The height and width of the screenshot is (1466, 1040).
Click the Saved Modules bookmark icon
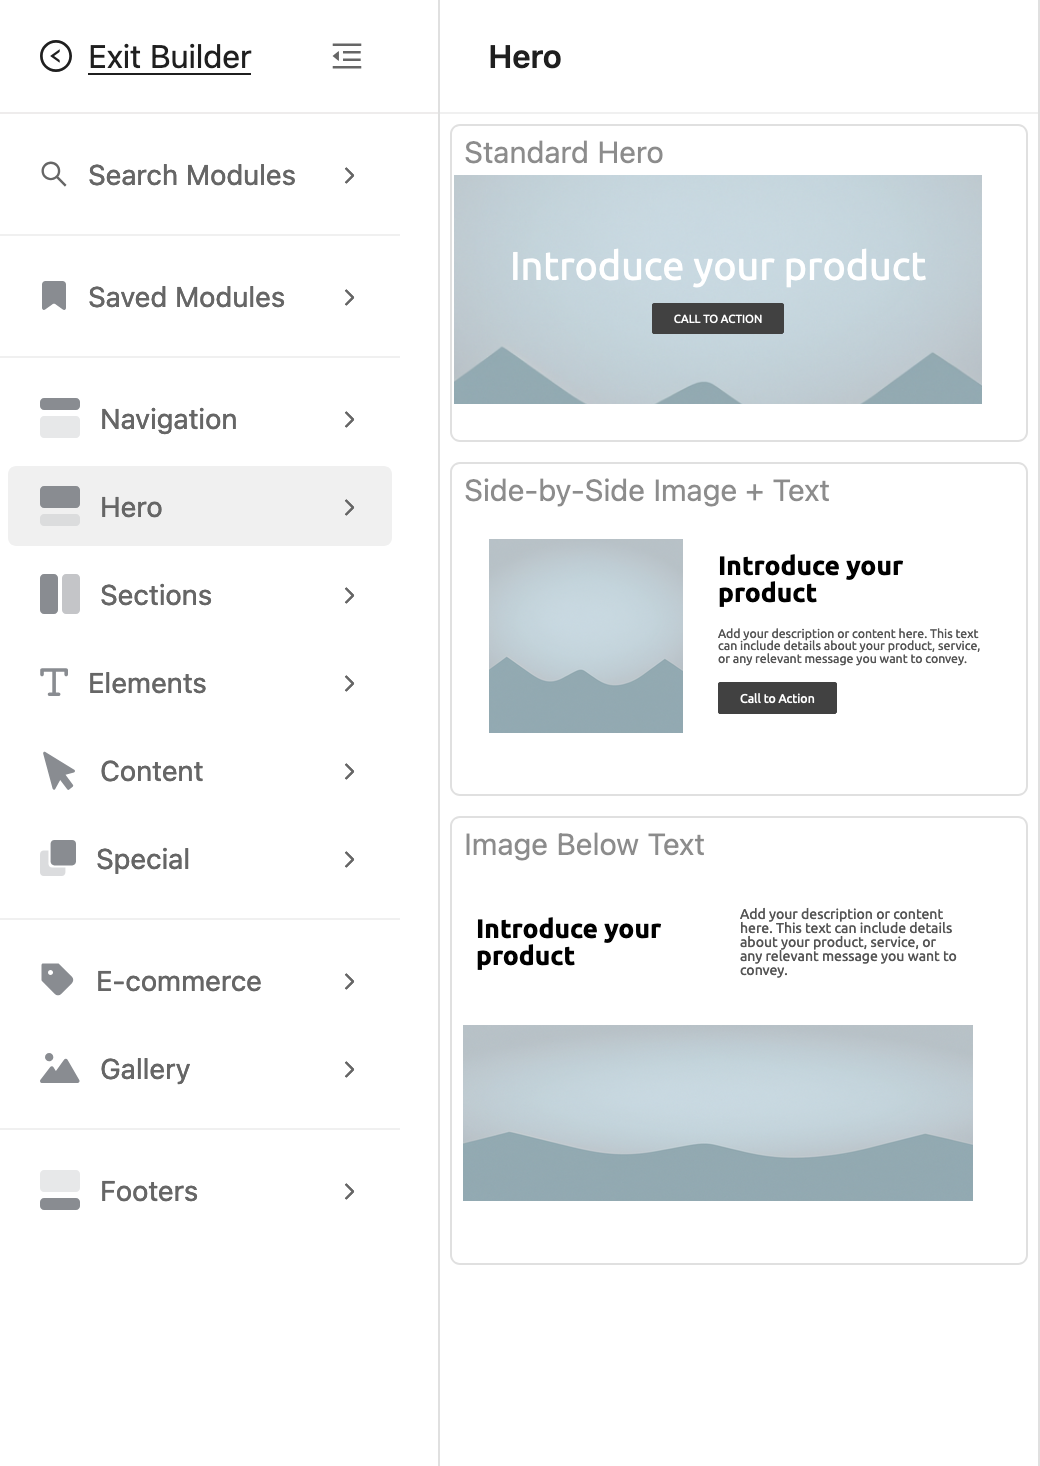pos(54,296)
